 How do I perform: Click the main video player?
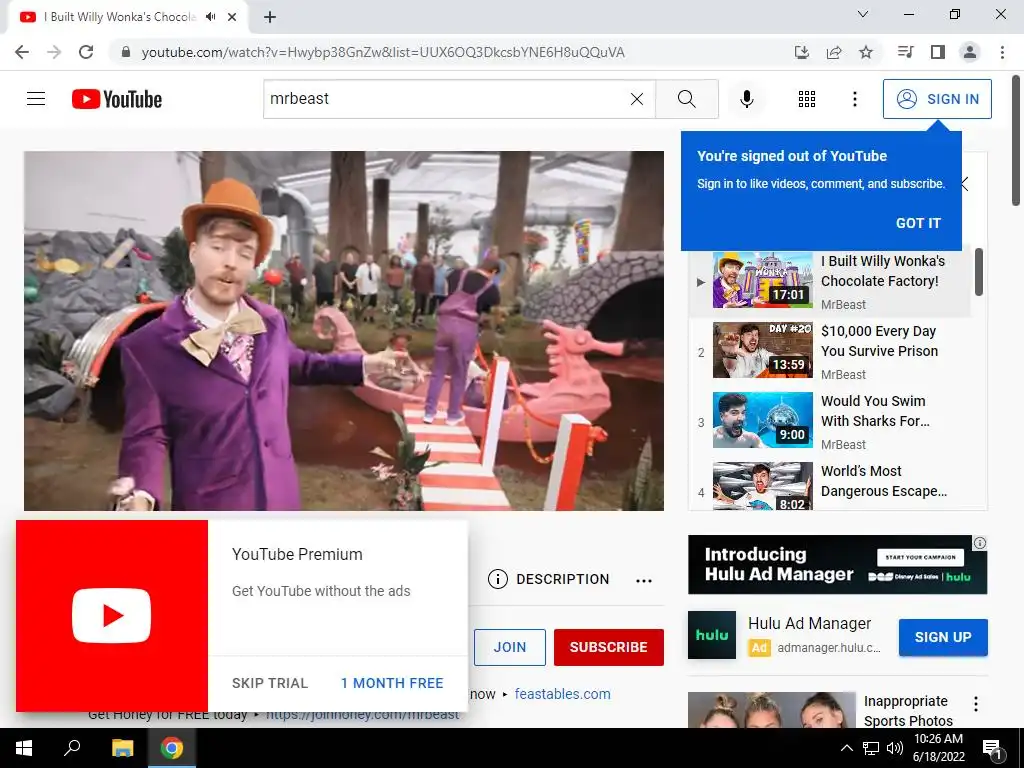344,331
